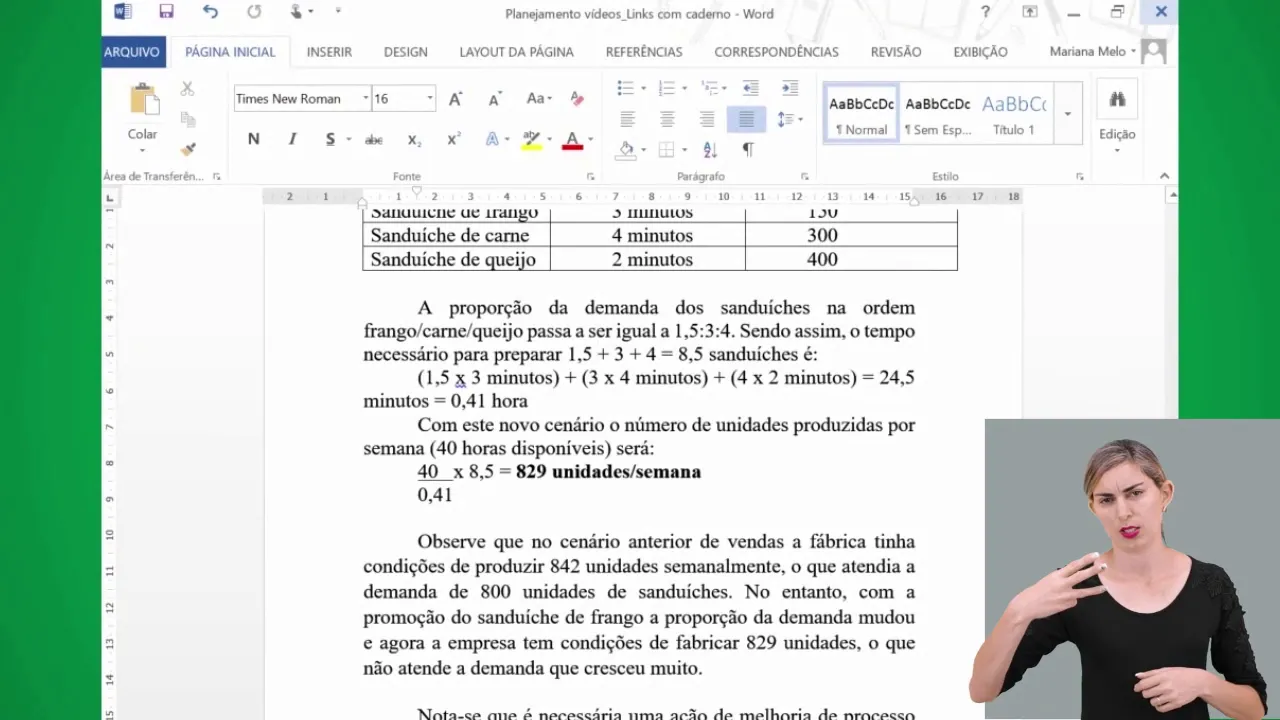Click multilevel list icon
The width and height of the screenshot is (1280, 720).
point(709,88)
